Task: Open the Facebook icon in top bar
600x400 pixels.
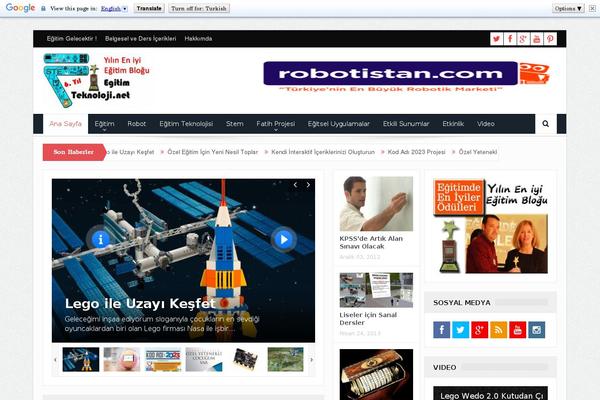Action: 510,39
